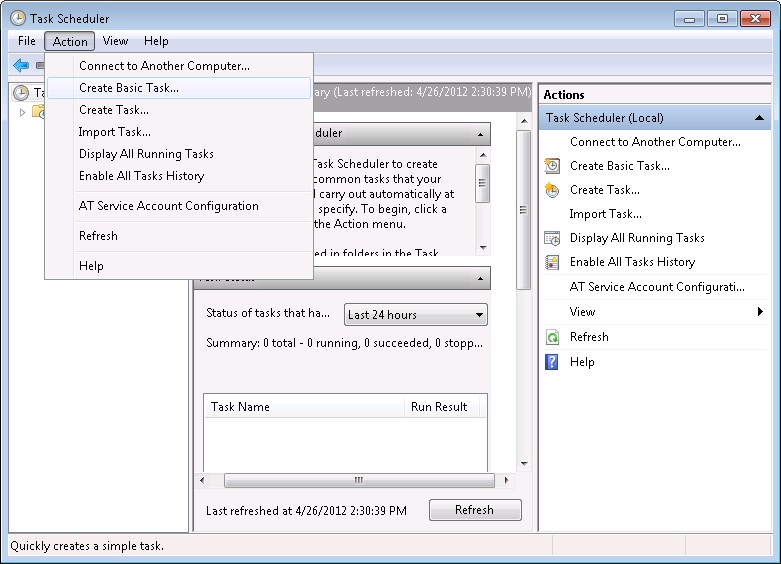781x564 pixels.
Task: Choose Enable All Tasks History in Action menu
Action: click(x=179, y=175)
